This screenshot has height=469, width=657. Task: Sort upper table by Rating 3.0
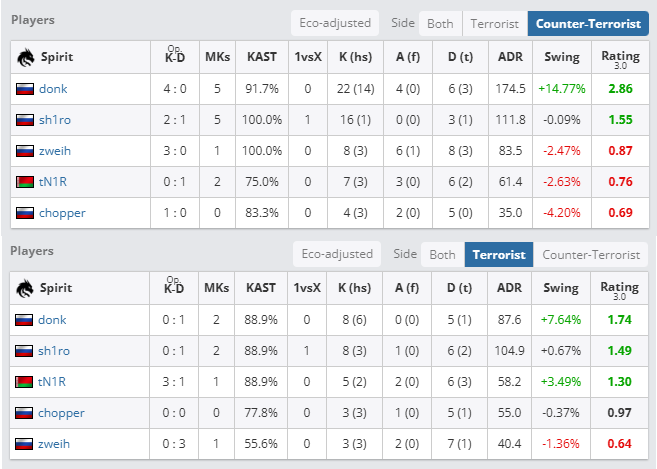coord(621,57)
